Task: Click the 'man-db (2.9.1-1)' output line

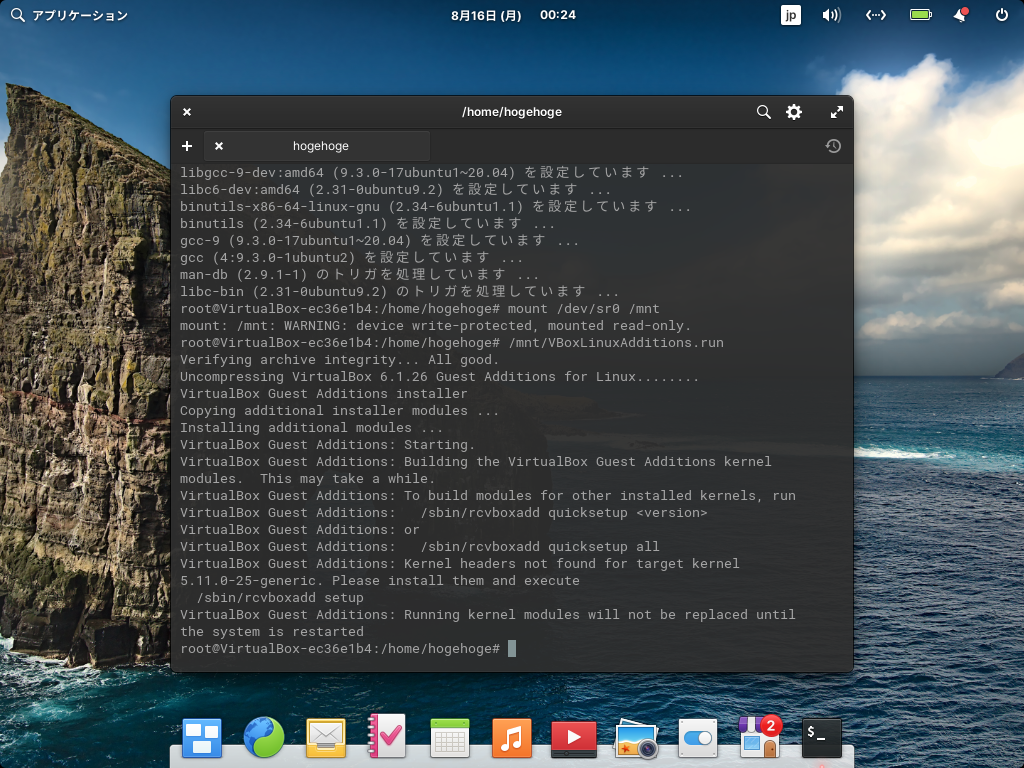Action: pos(359,275)
